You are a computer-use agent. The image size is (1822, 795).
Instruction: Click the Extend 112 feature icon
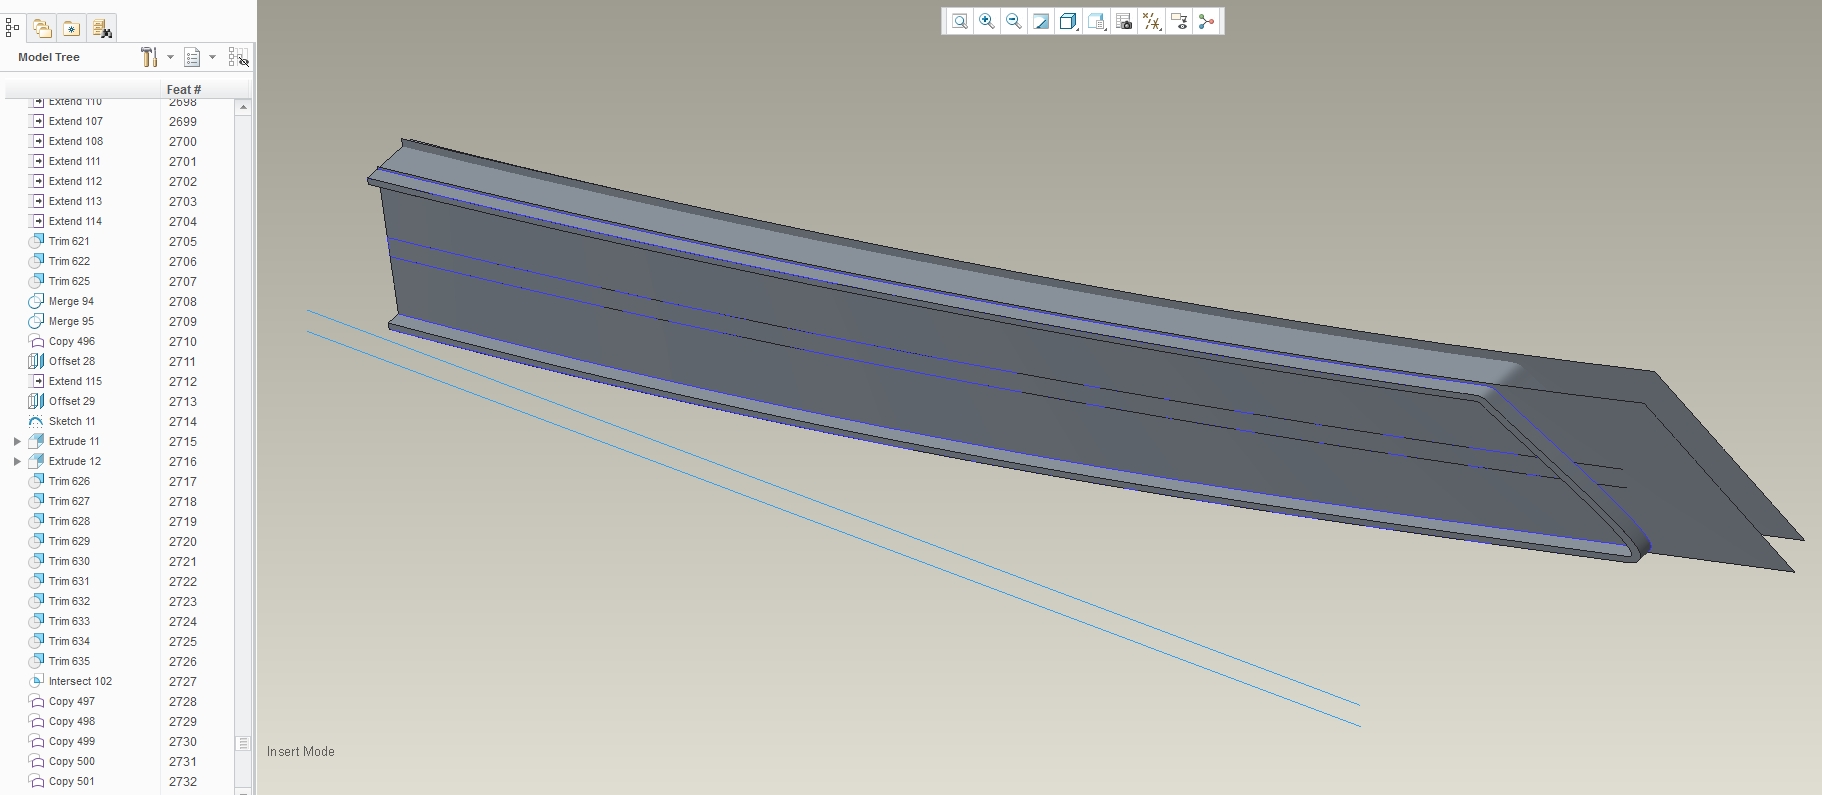pyautogui.click(x=37, y=181)
